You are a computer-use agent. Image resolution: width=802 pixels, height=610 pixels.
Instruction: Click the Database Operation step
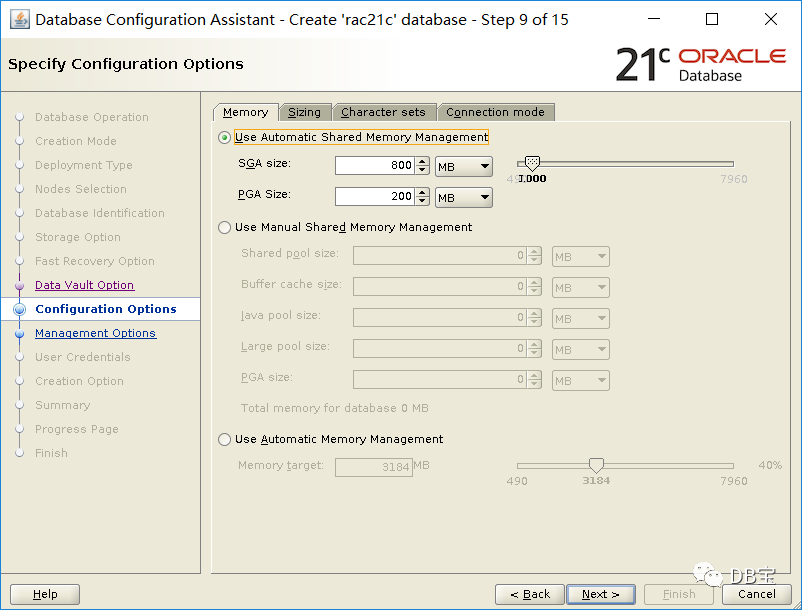point(92,118)
